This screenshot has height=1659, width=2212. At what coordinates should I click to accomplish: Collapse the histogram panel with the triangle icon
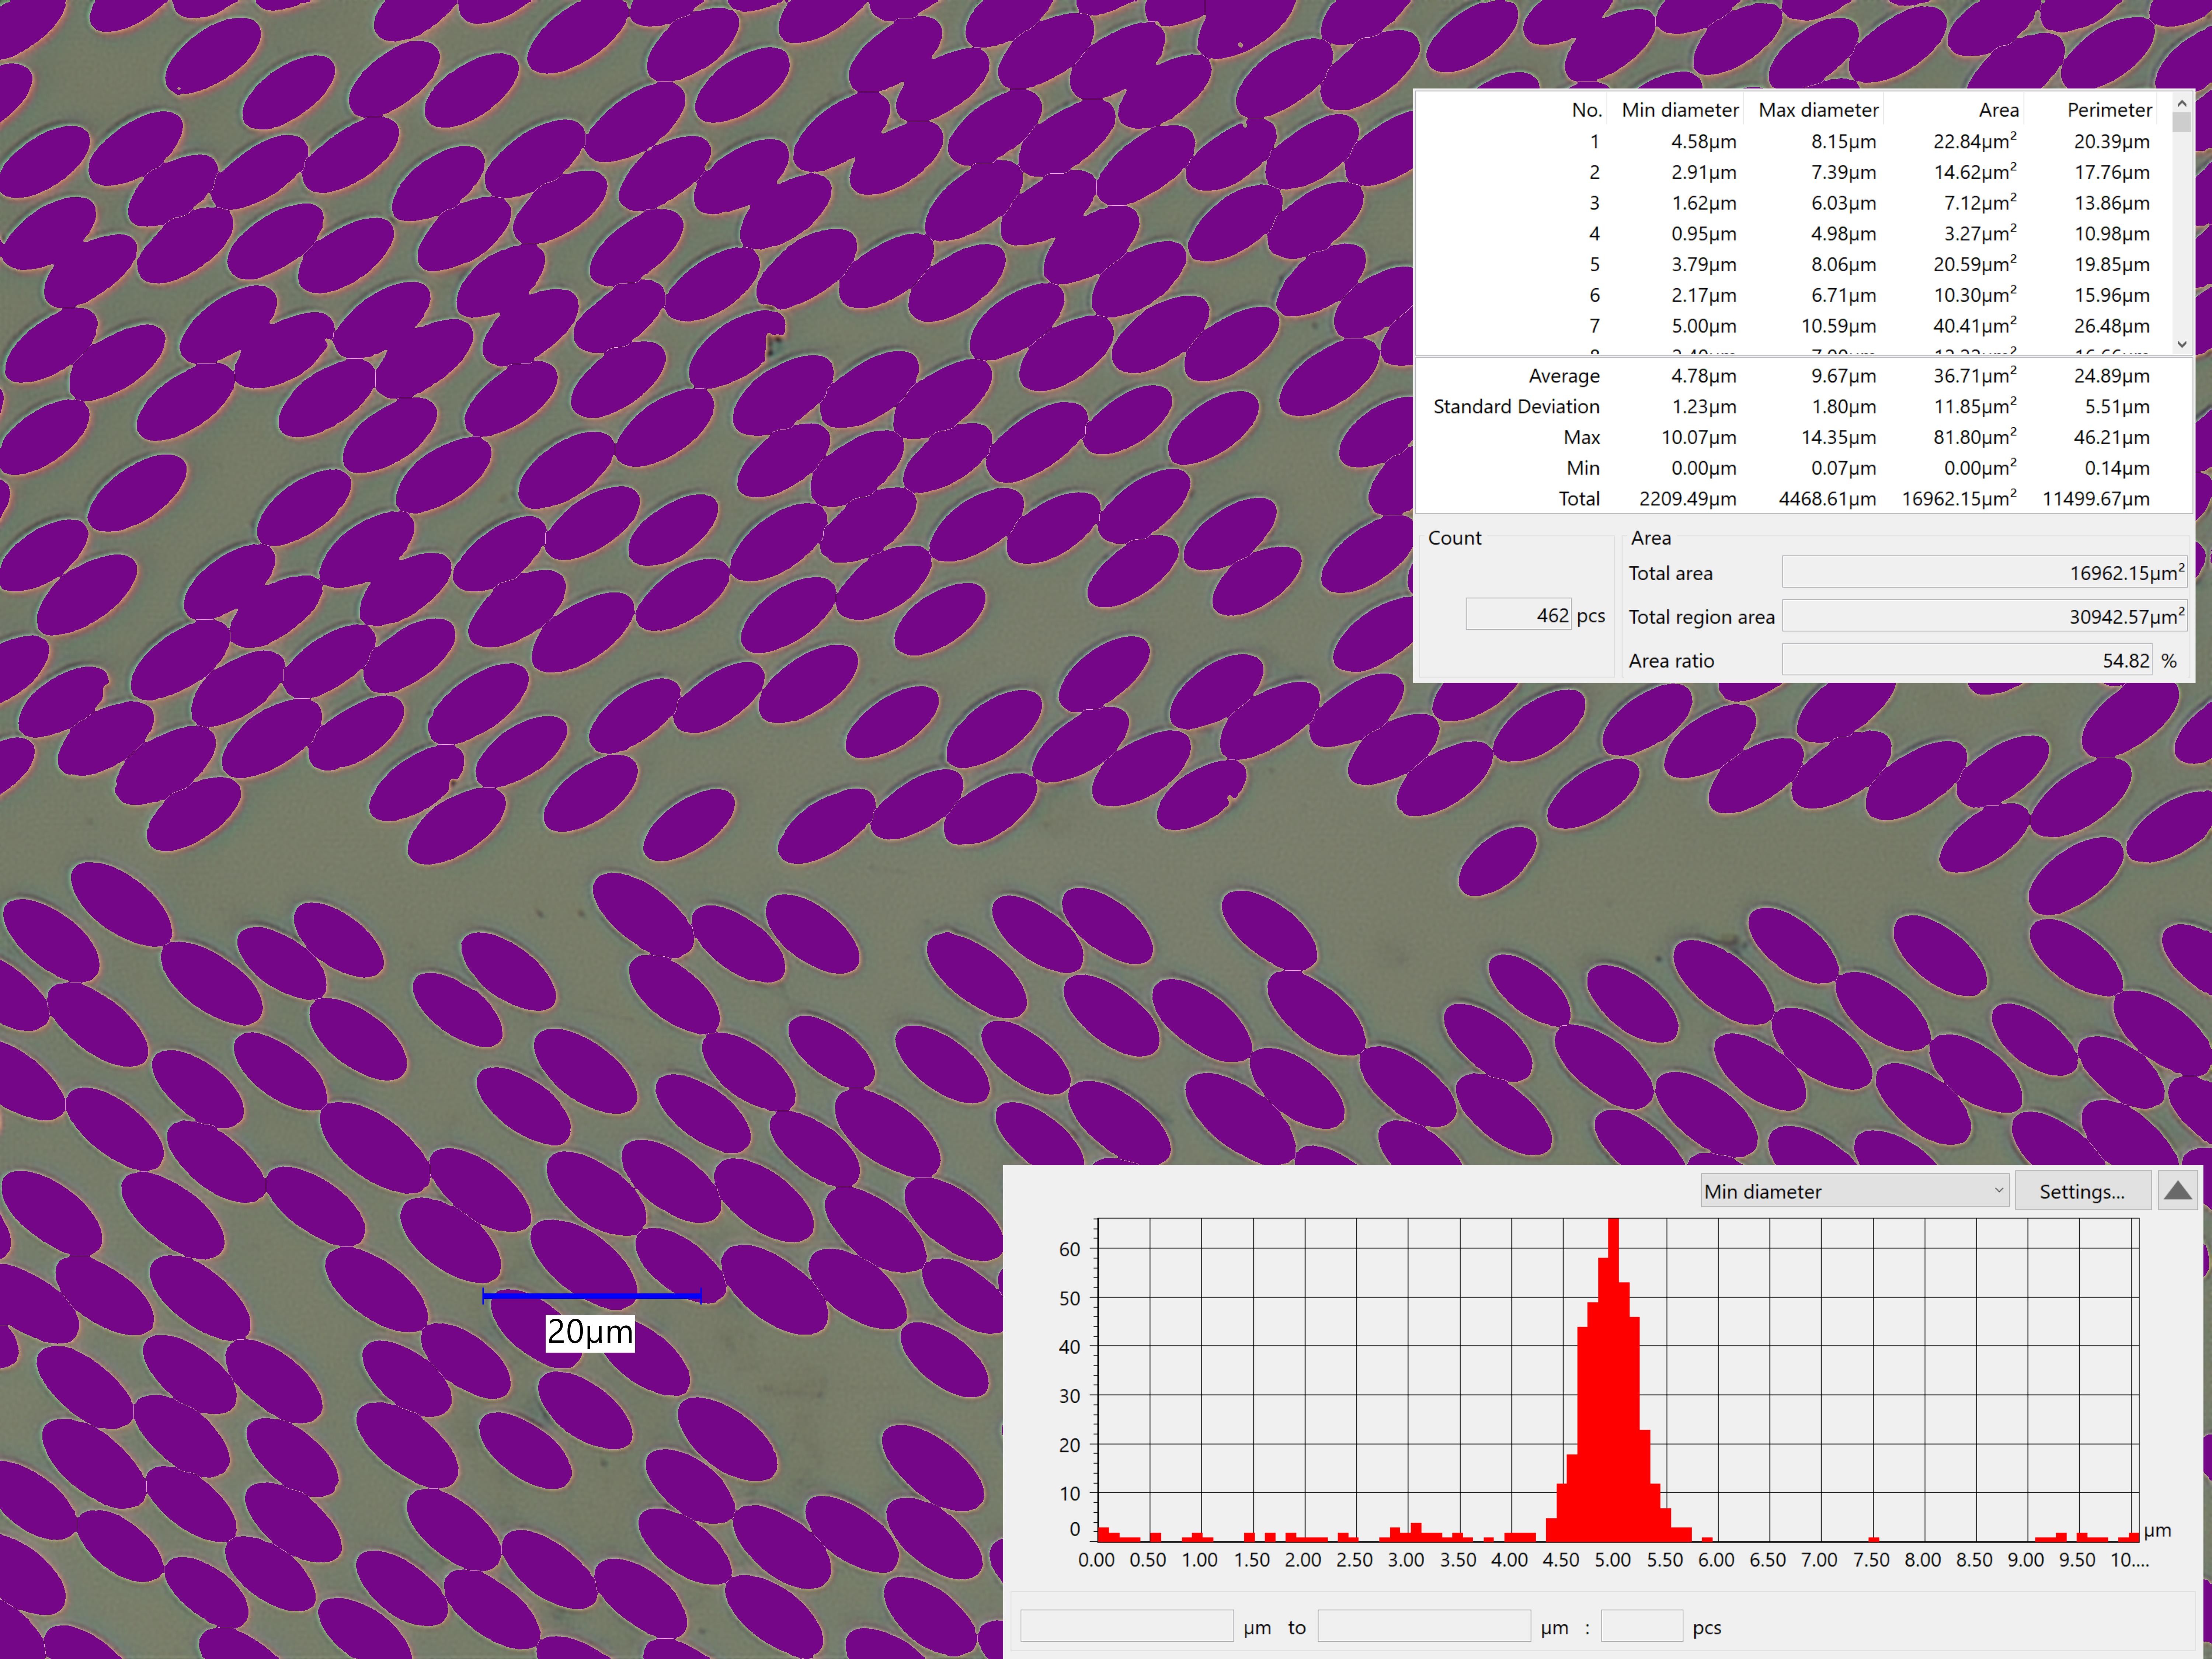[x=2177, y=1191]
